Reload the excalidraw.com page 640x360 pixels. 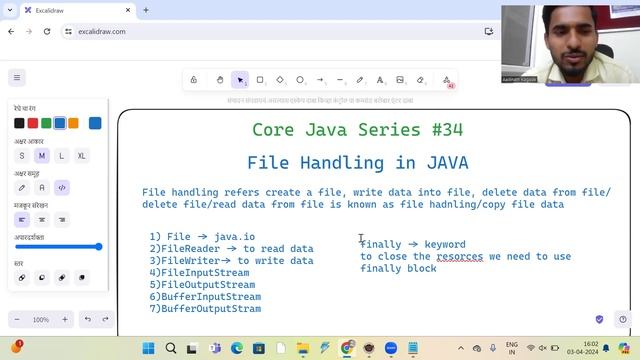(x=47, y=31)
